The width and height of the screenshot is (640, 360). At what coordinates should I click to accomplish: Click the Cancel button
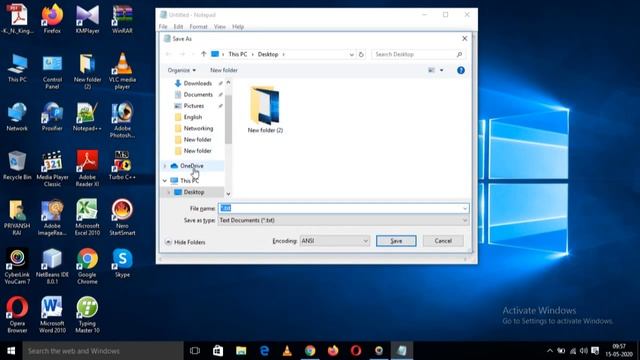click(x=443, y=241)
